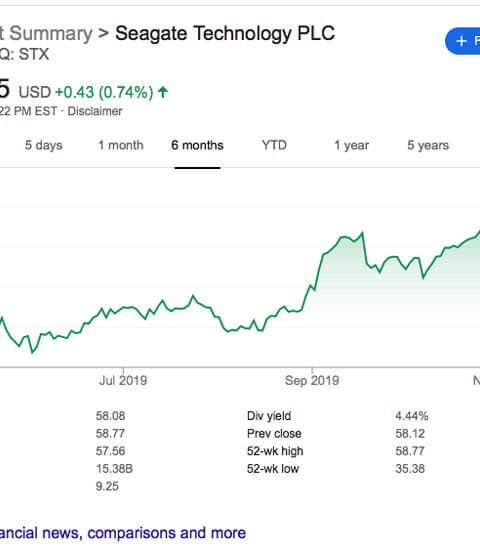Click the 52-wk low label

273,469
